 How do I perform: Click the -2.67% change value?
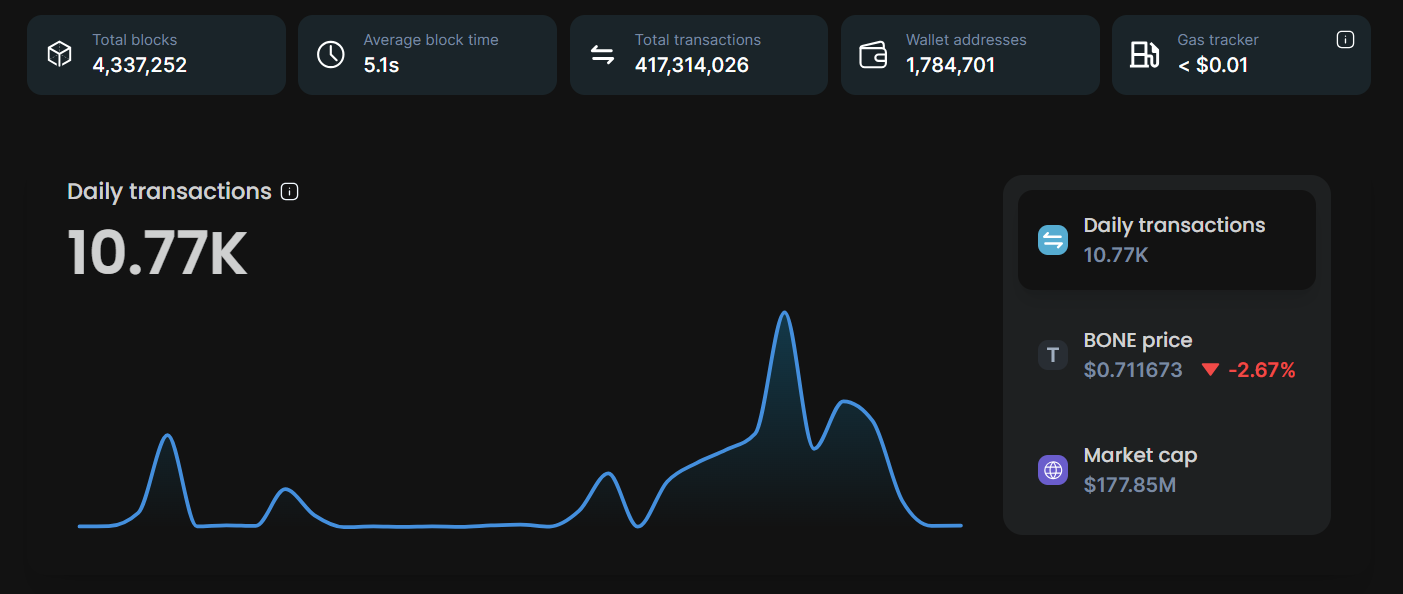pyautogui.click(x=1262, y=370)
